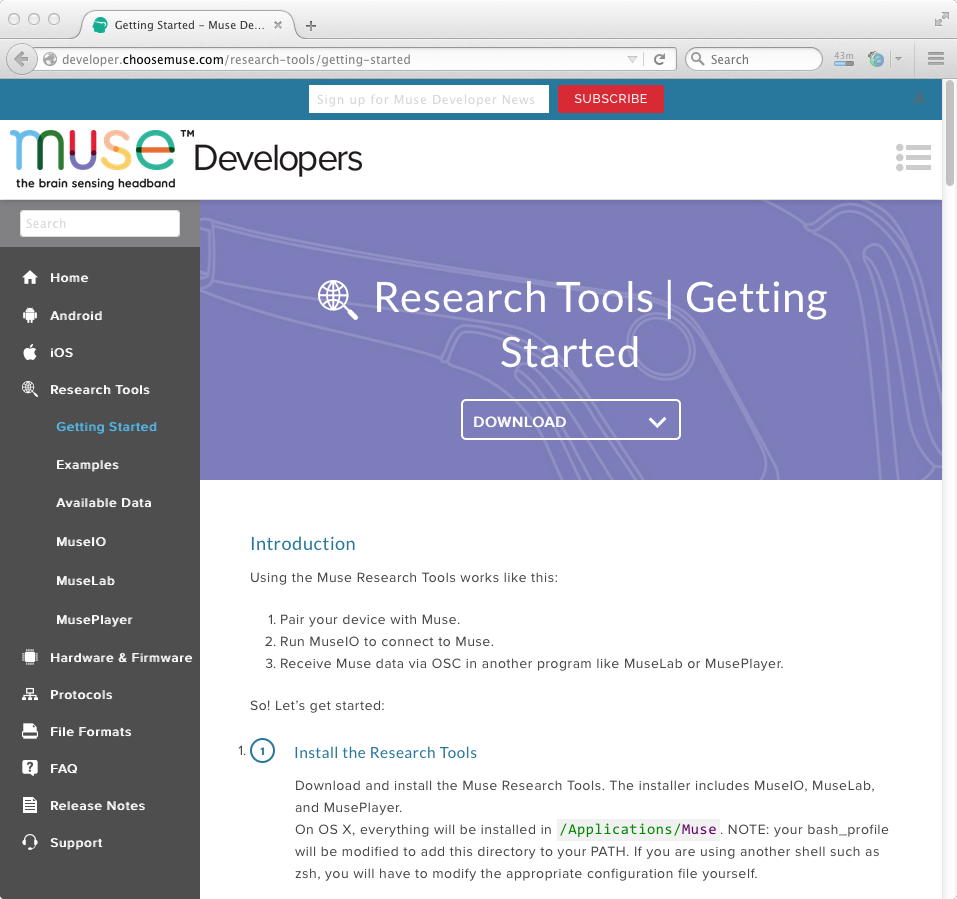Click the Introduction heading
This screenshot has height=899, width=957.
(x=303, y=544)
